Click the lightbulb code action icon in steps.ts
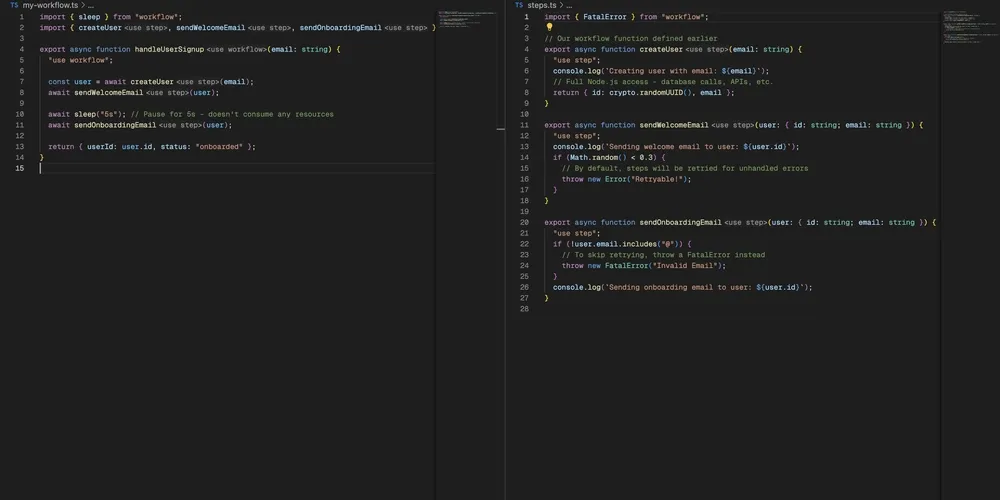1000x500 pixels. (x=549, y=28)
